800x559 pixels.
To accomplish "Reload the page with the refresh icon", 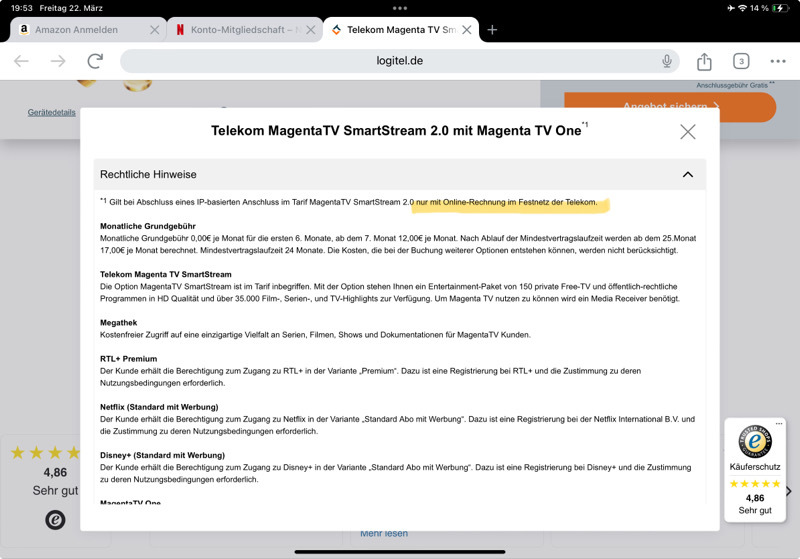I will (95, 61).
